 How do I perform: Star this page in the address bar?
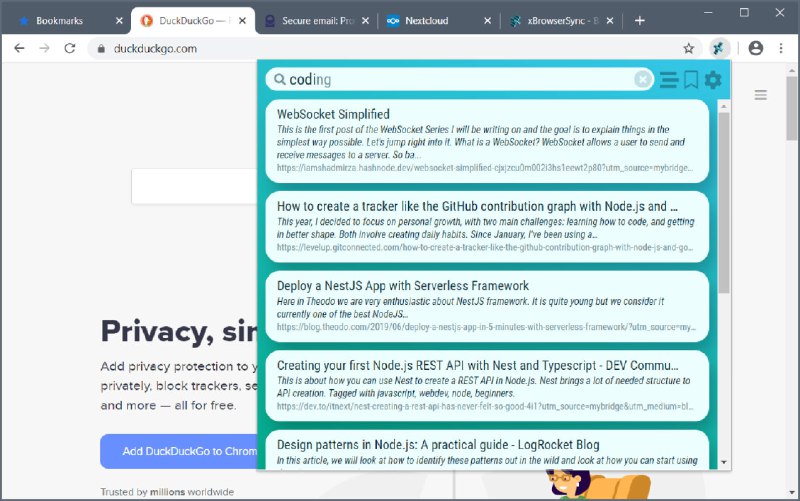click(x=689, y=48)
